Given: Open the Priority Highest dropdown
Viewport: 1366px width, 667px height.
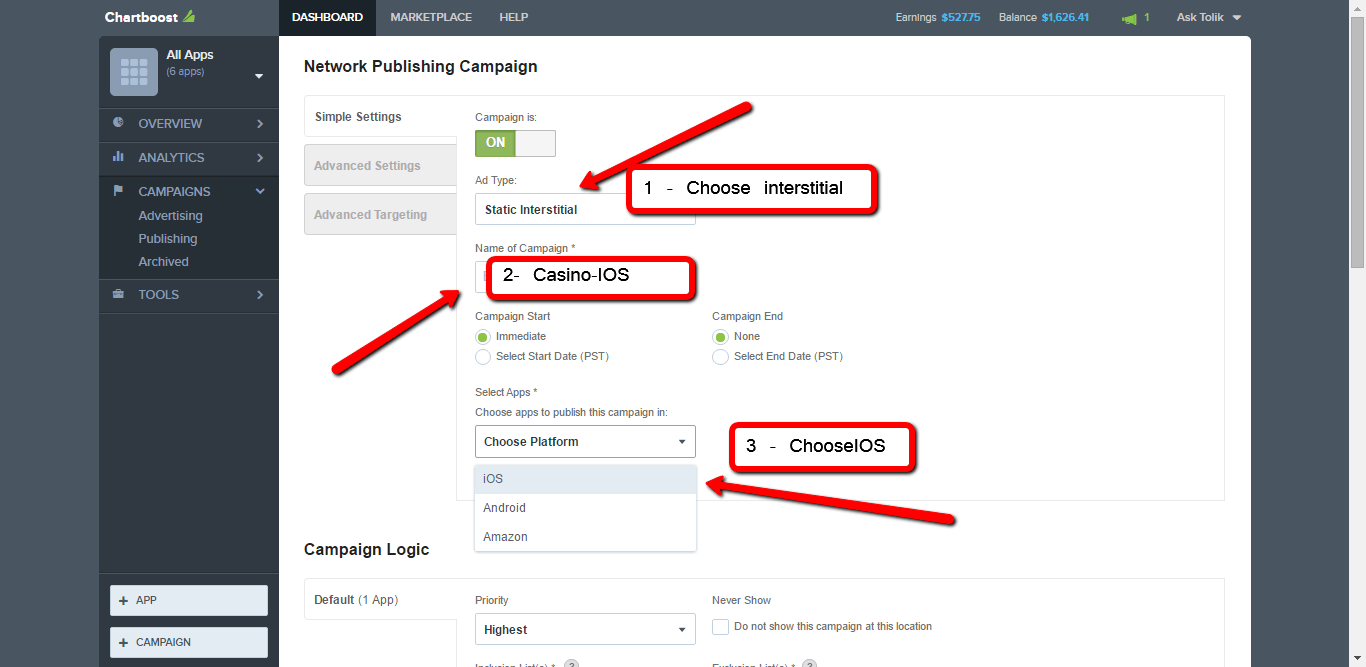Looking at the screenshot, I should [585, 629].
